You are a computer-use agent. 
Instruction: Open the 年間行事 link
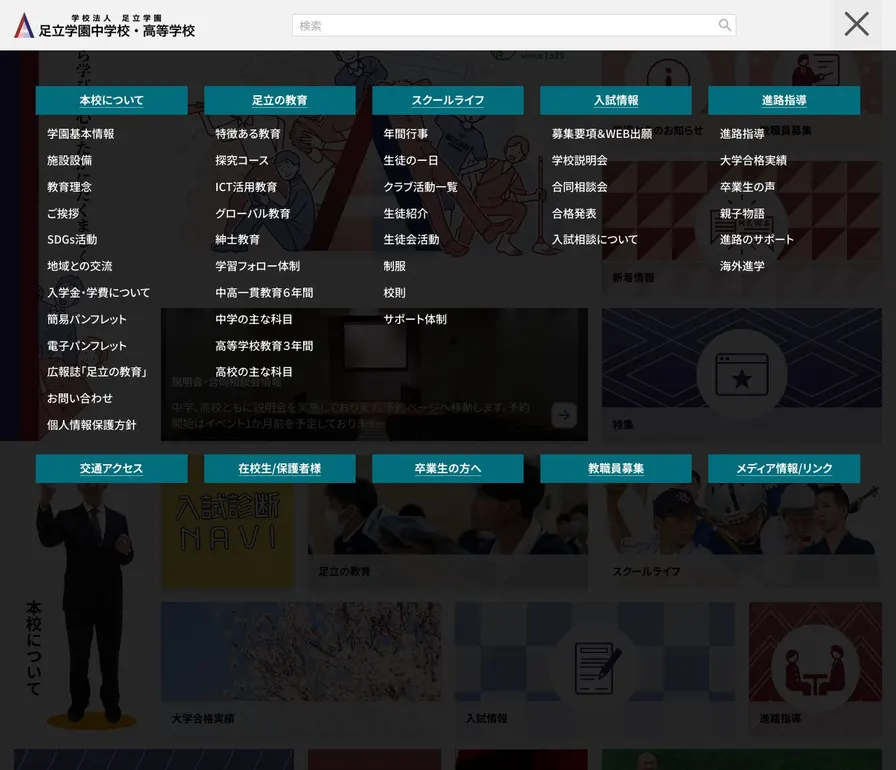pyautogui.click(x=406, y=134)
